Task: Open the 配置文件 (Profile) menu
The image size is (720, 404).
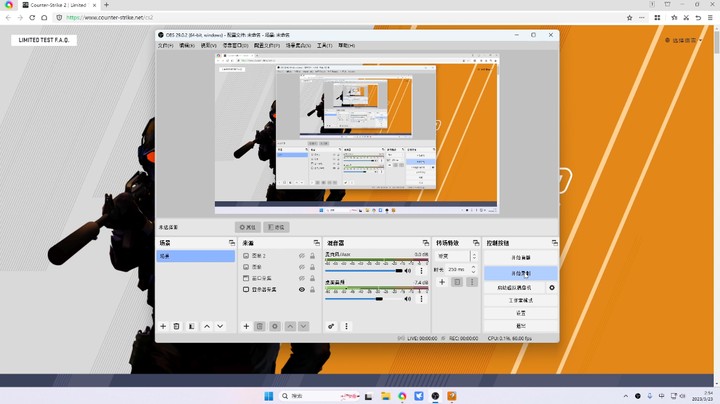Action: tap(267, 45)
